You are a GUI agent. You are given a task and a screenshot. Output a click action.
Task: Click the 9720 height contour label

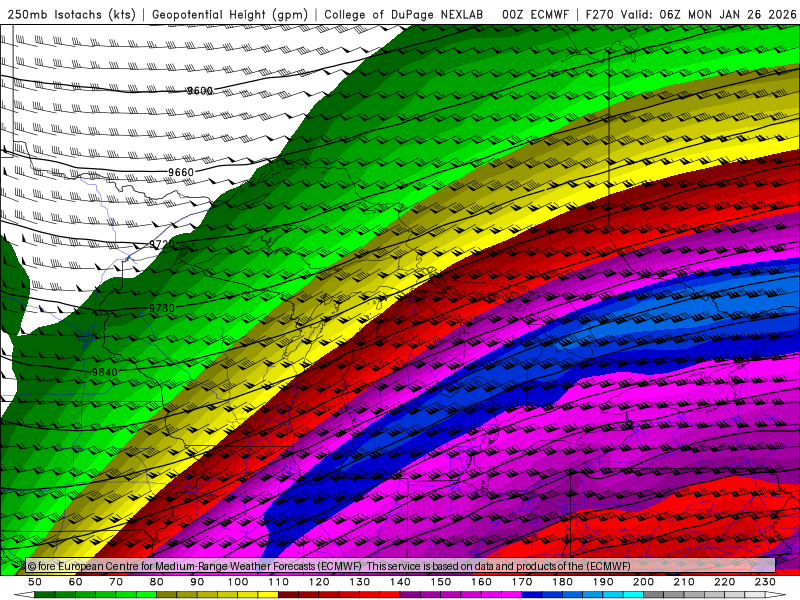(162, 245)
